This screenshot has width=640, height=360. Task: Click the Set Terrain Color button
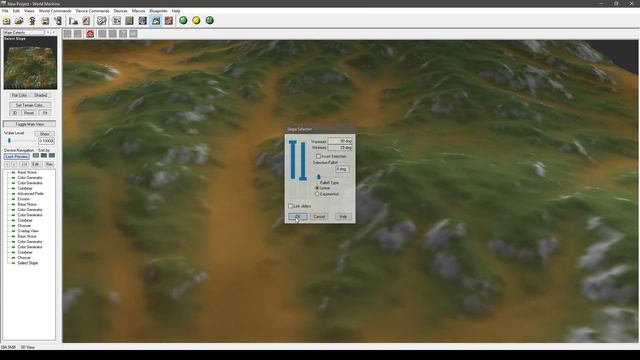pos(29,105)
